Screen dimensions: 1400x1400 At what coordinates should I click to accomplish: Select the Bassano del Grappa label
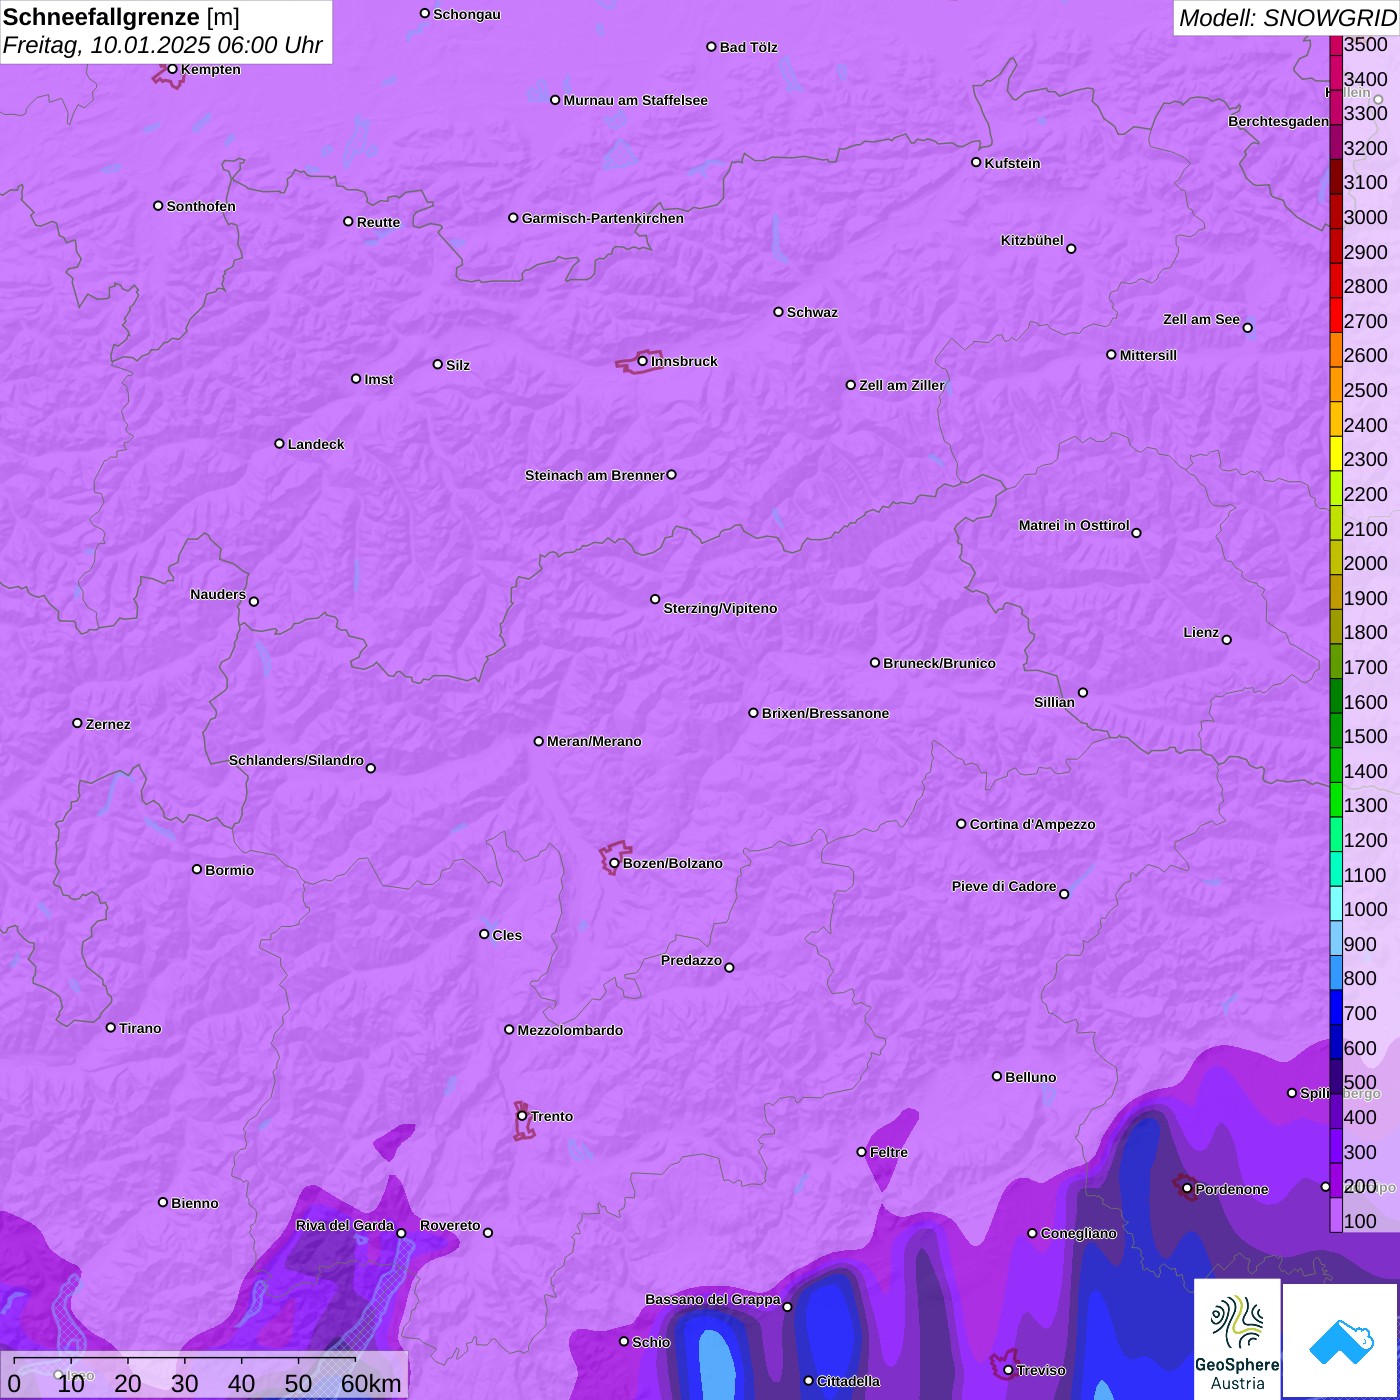point(713,1299)
